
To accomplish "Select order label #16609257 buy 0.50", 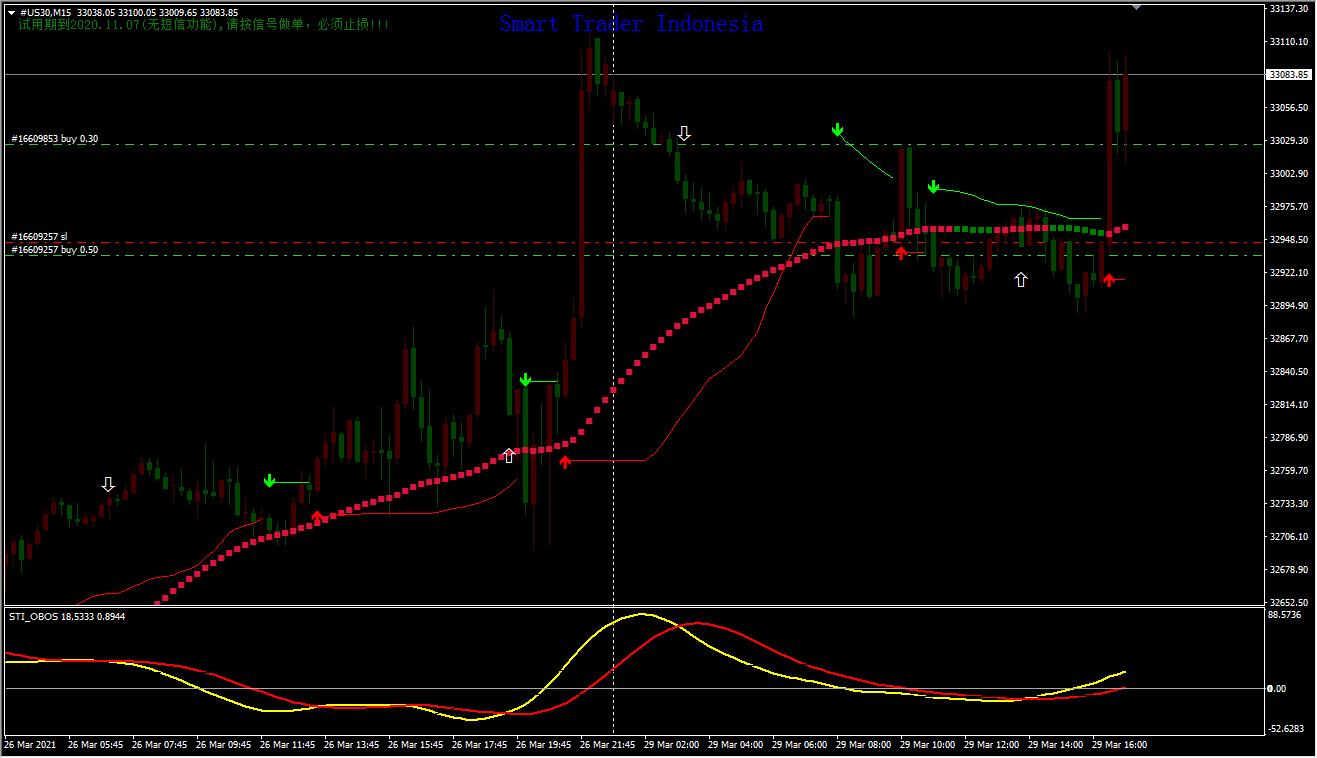I will point(55,250).
